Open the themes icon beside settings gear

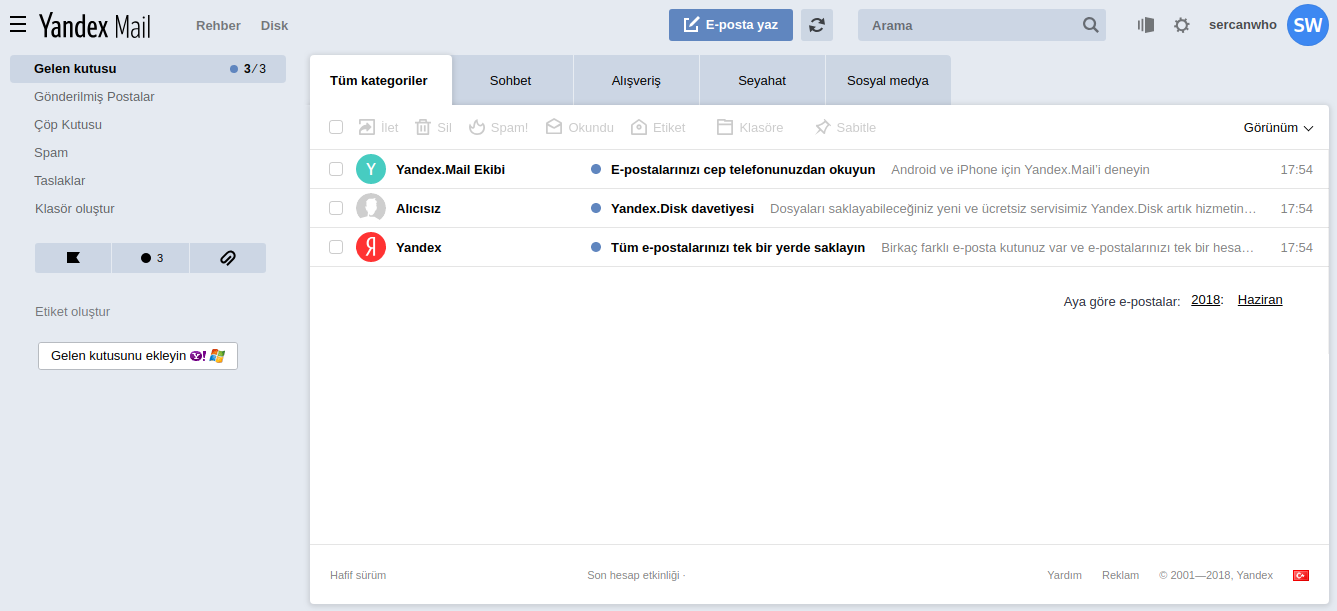tap(1146, 25)
